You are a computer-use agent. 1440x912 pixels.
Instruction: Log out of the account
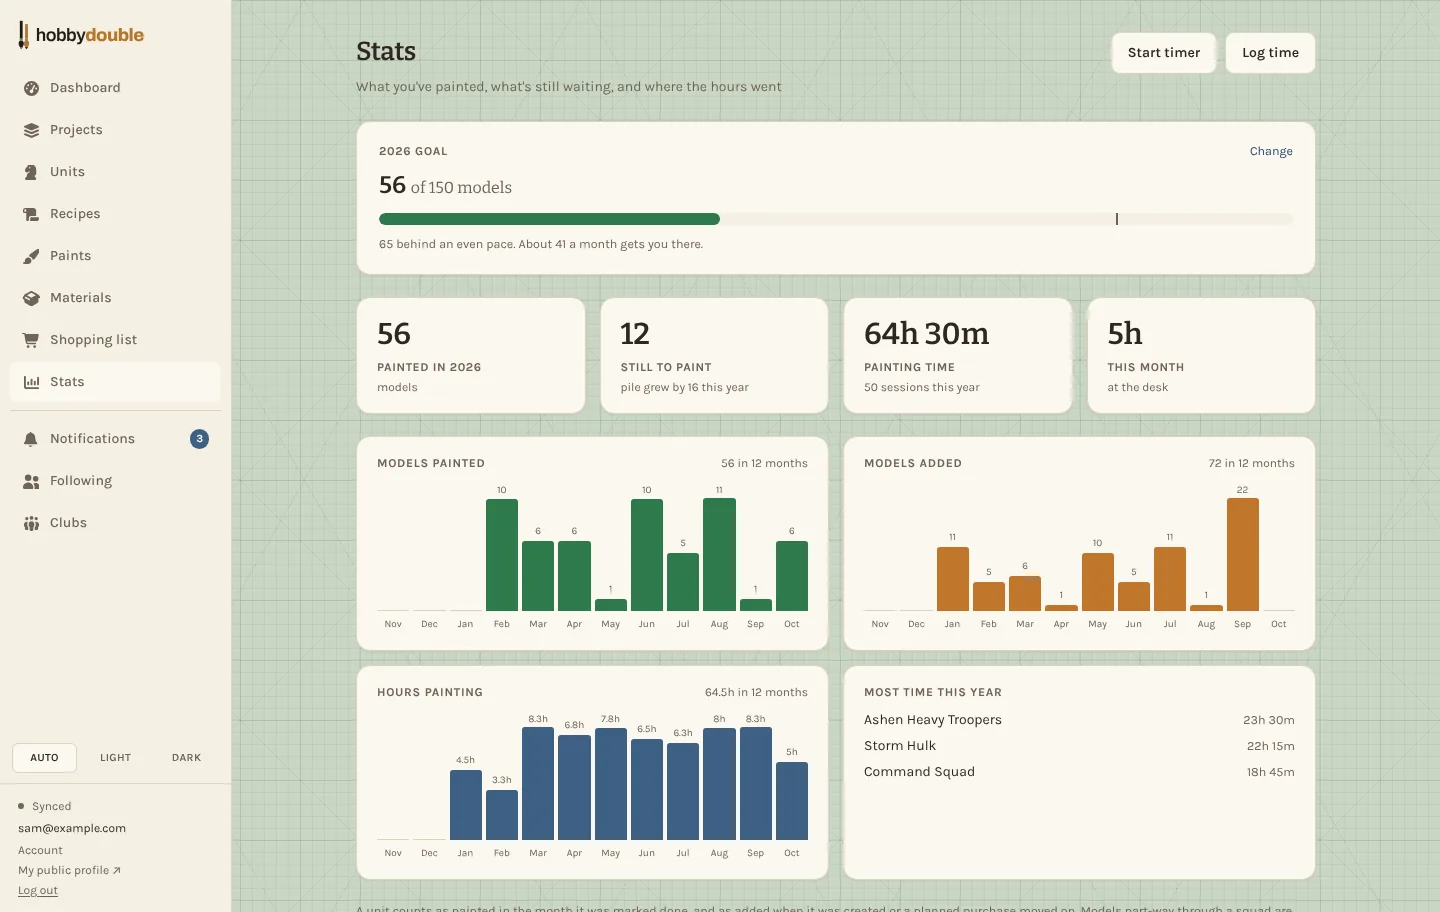pos(38,890)
